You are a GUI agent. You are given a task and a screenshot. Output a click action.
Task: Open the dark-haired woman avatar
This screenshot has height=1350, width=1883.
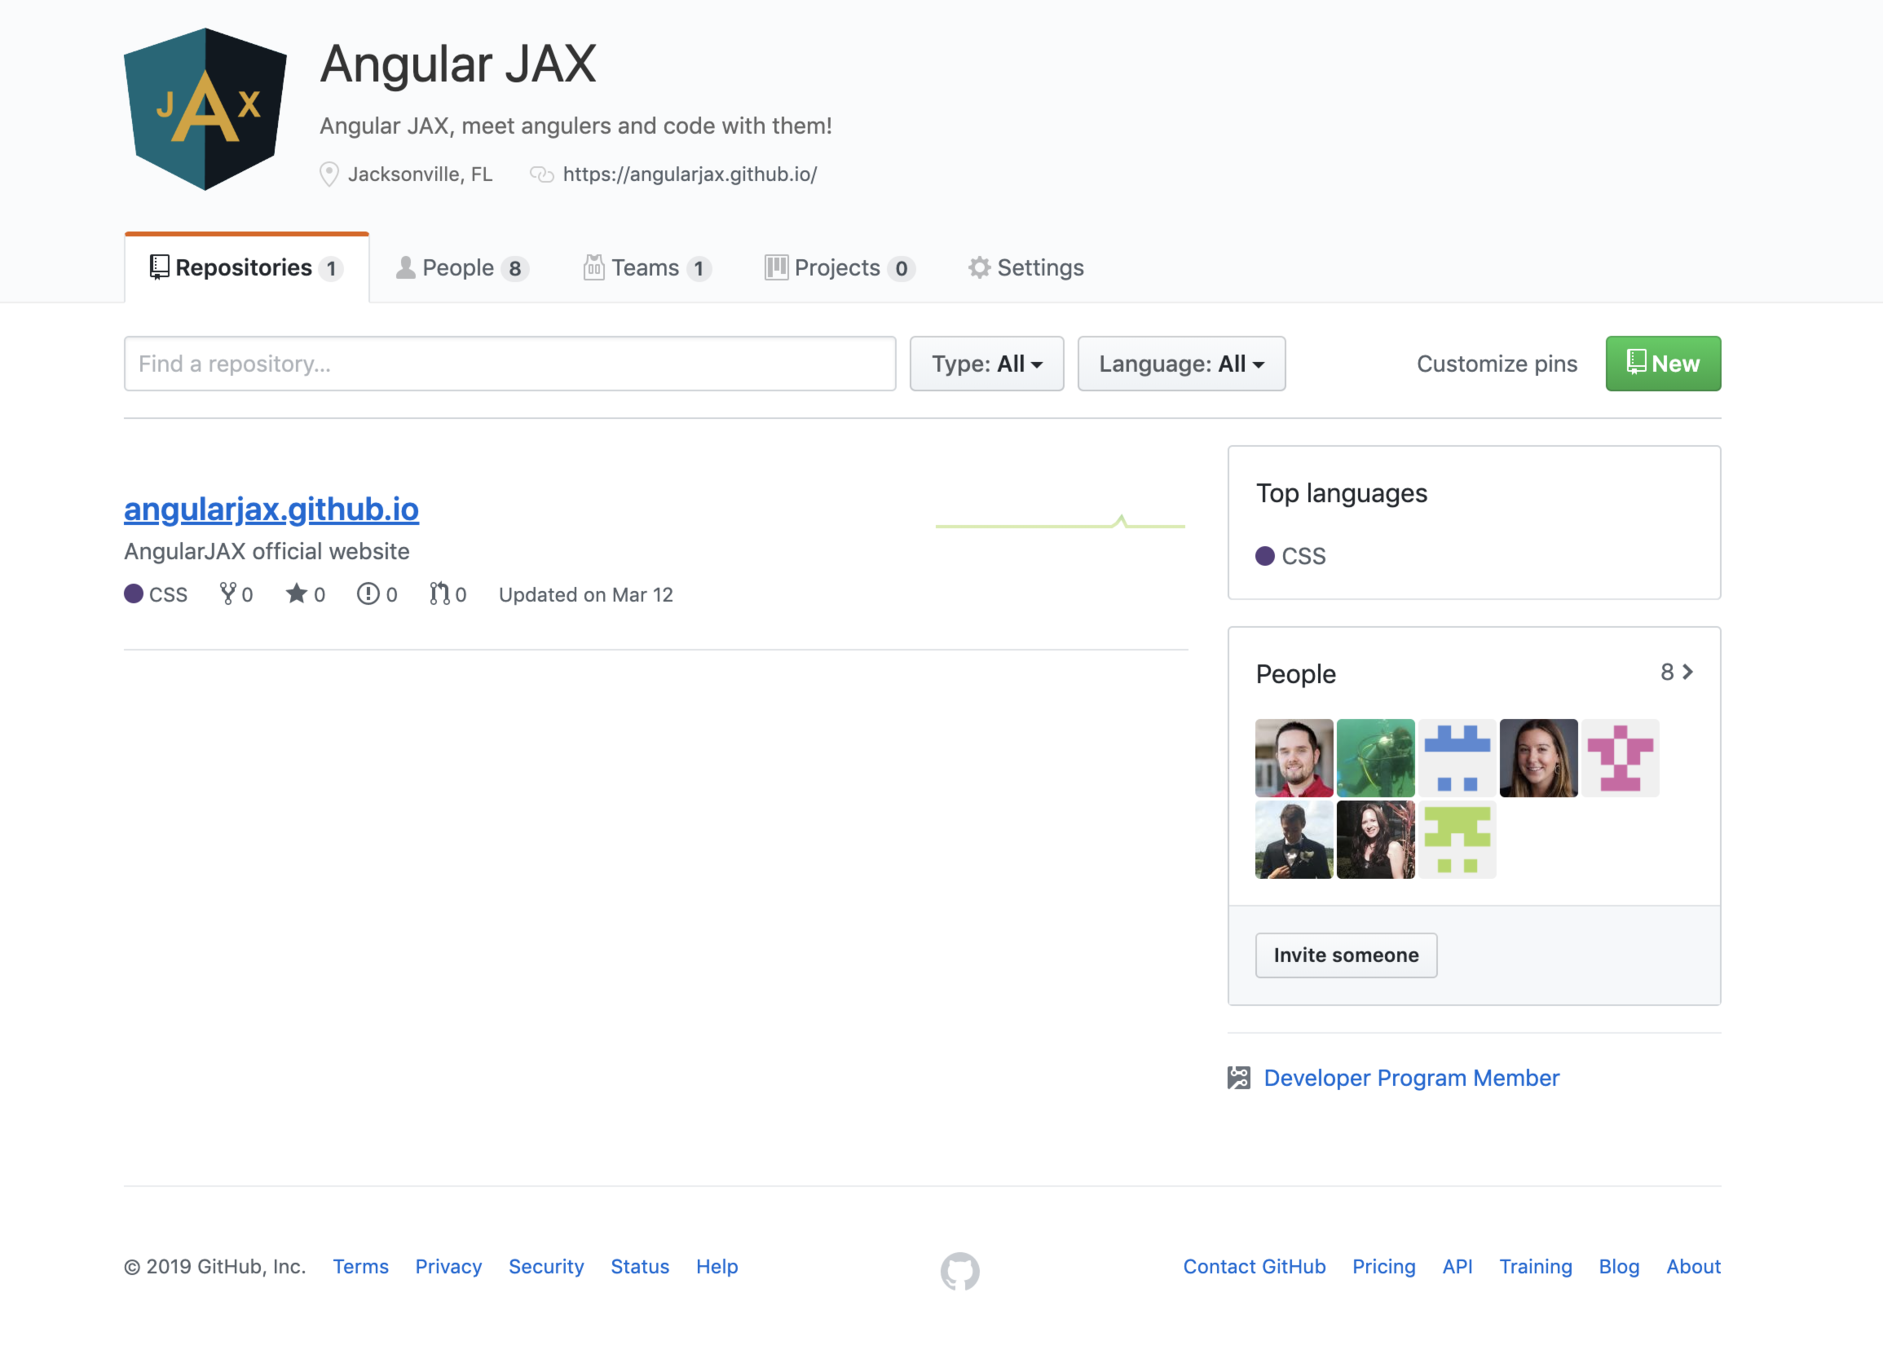point(1376,840)
